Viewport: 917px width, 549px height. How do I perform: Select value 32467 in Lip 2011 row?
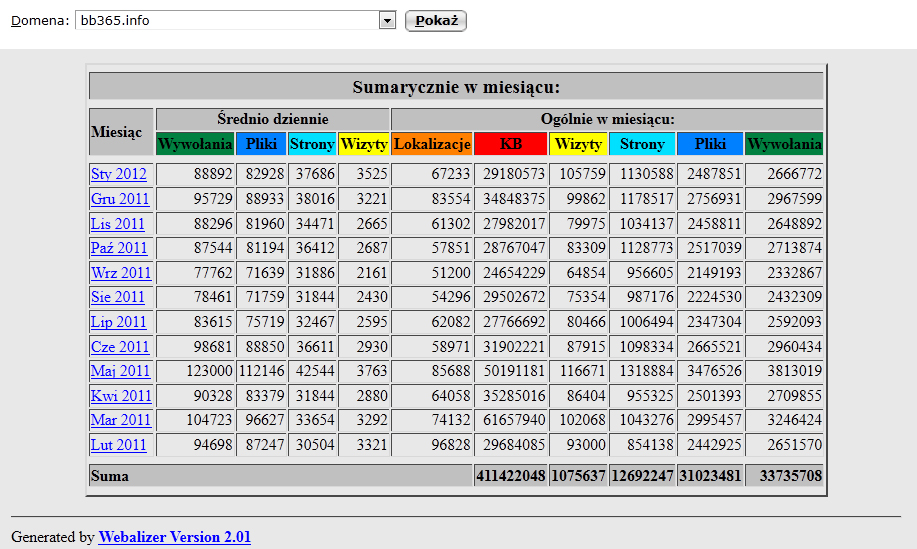pyautogui.click(x=315, y=322)
